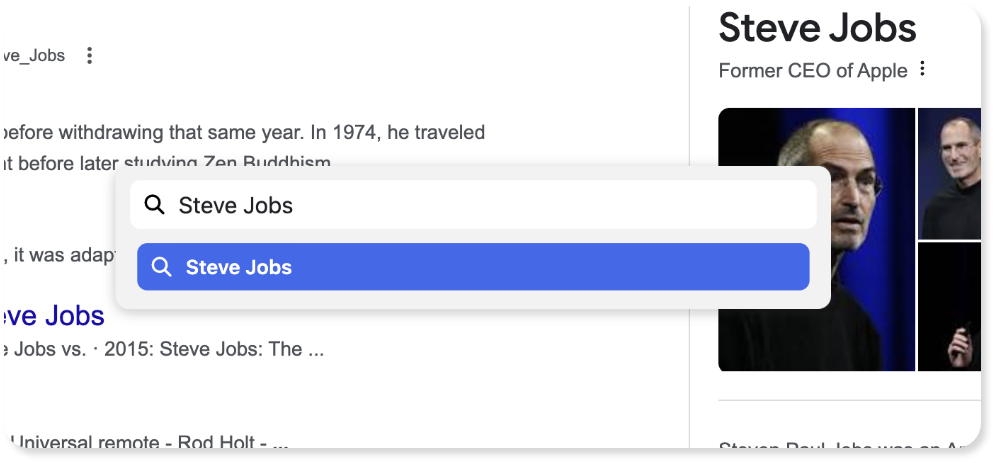Open the top-right smiling Steve Jobs photo
The height and width of the screenshot is (463, 995).
[949, 173]
